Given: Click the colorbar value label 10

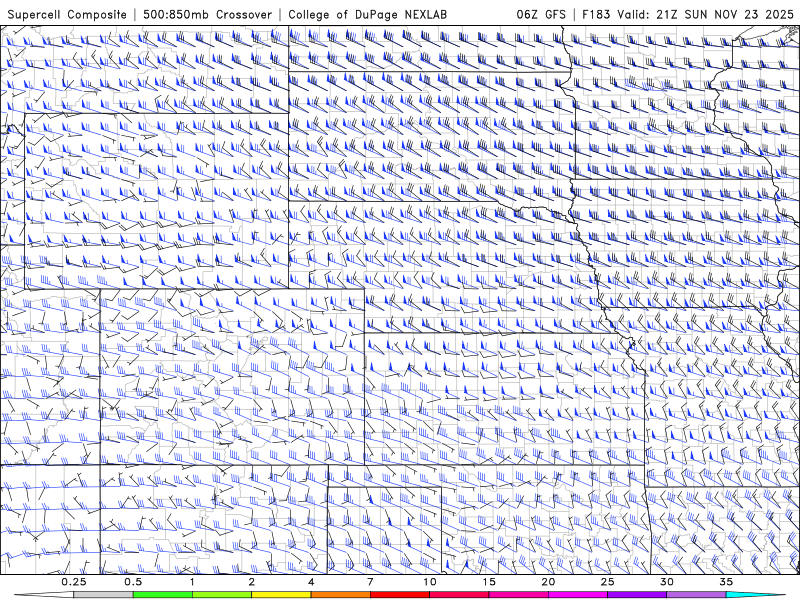Looking at the screenshot, I should [430, 582].
